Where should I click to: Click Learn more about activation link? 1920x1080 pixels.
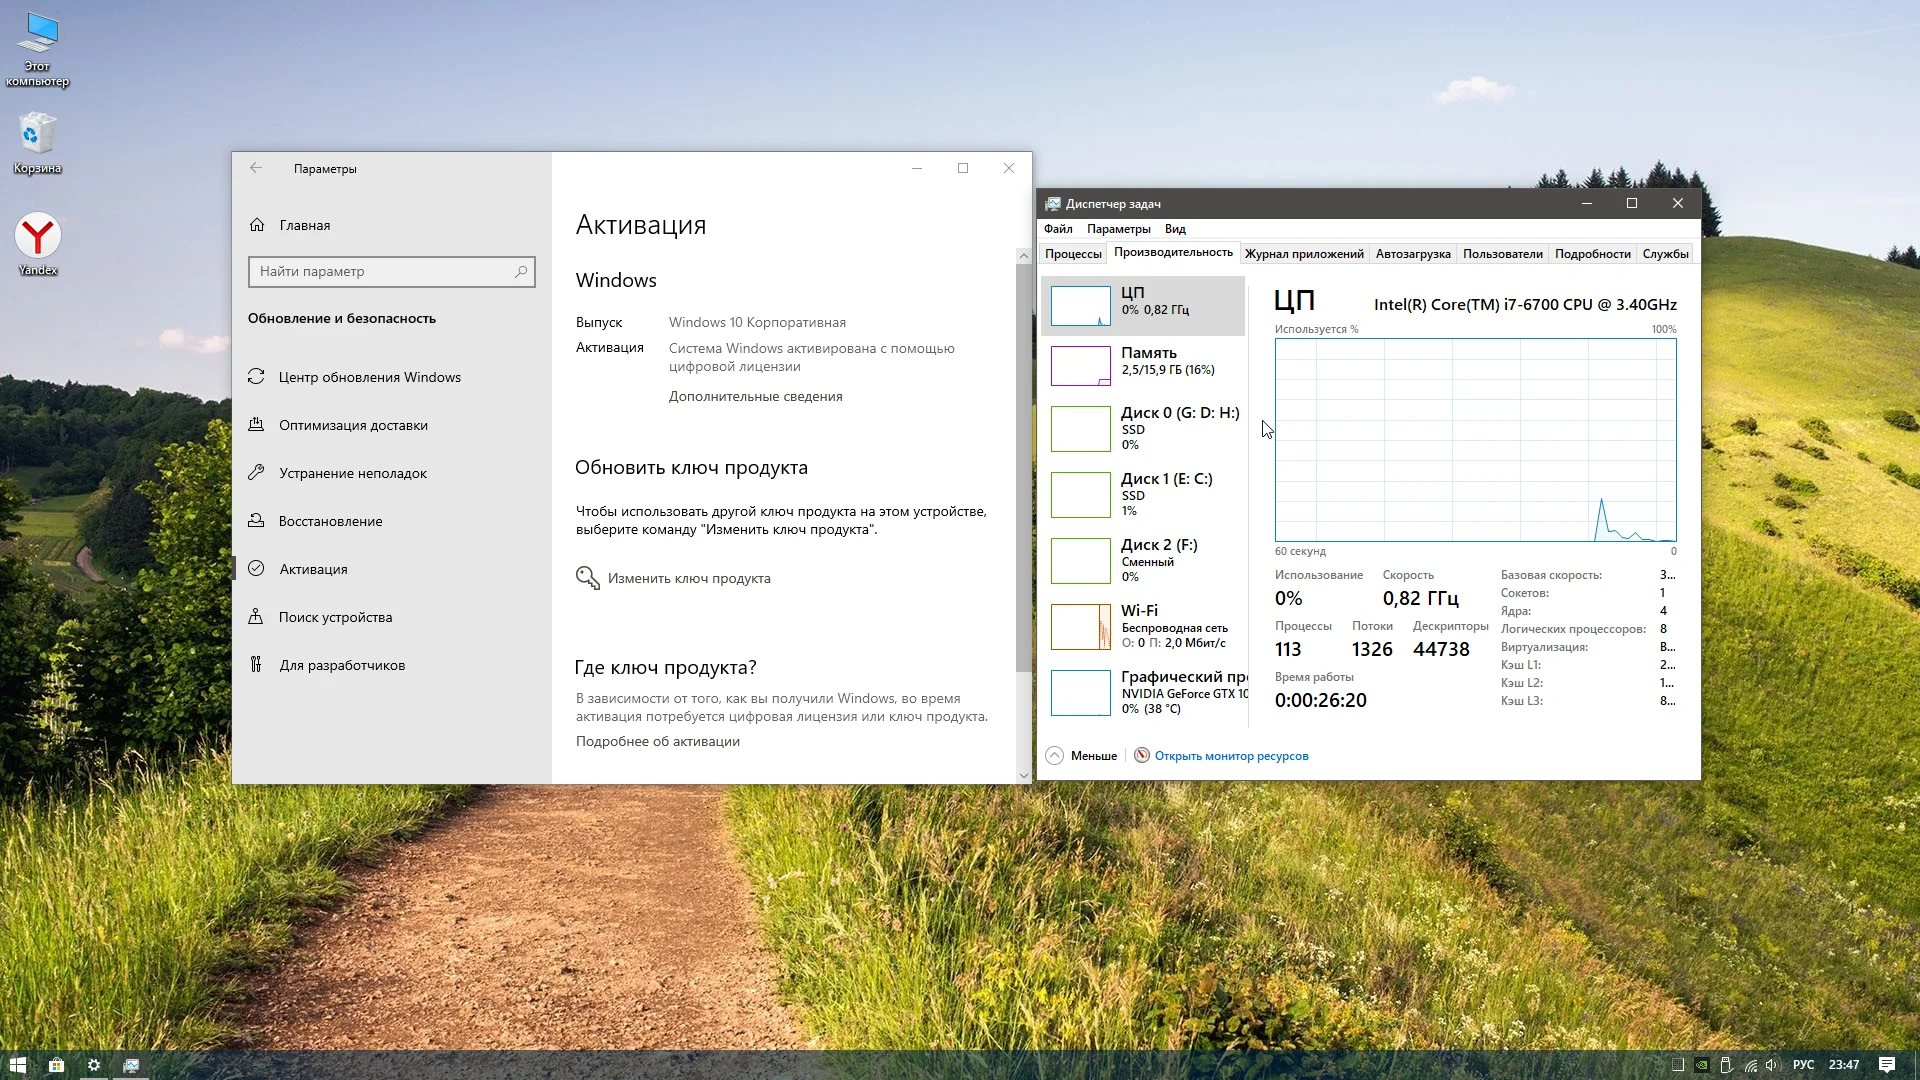pos(657,741)
